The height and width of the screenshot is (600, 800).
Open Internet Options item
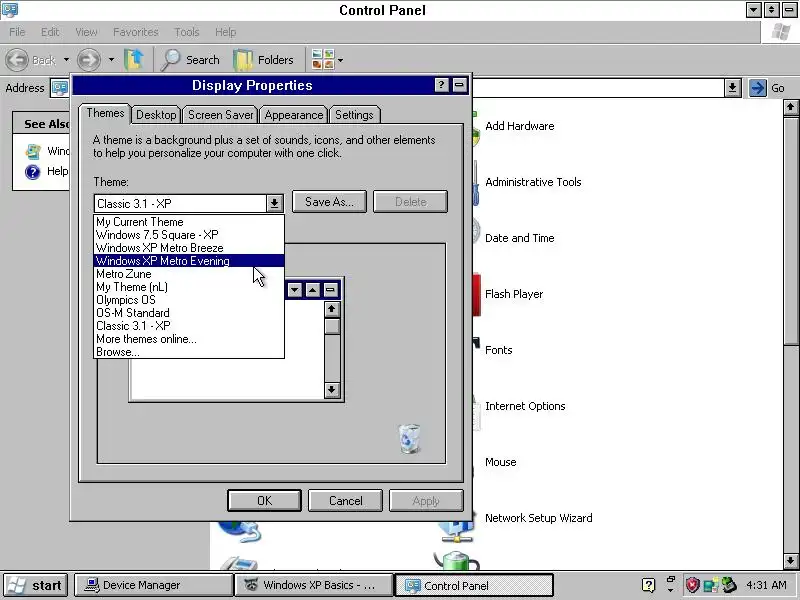(525, 407)
